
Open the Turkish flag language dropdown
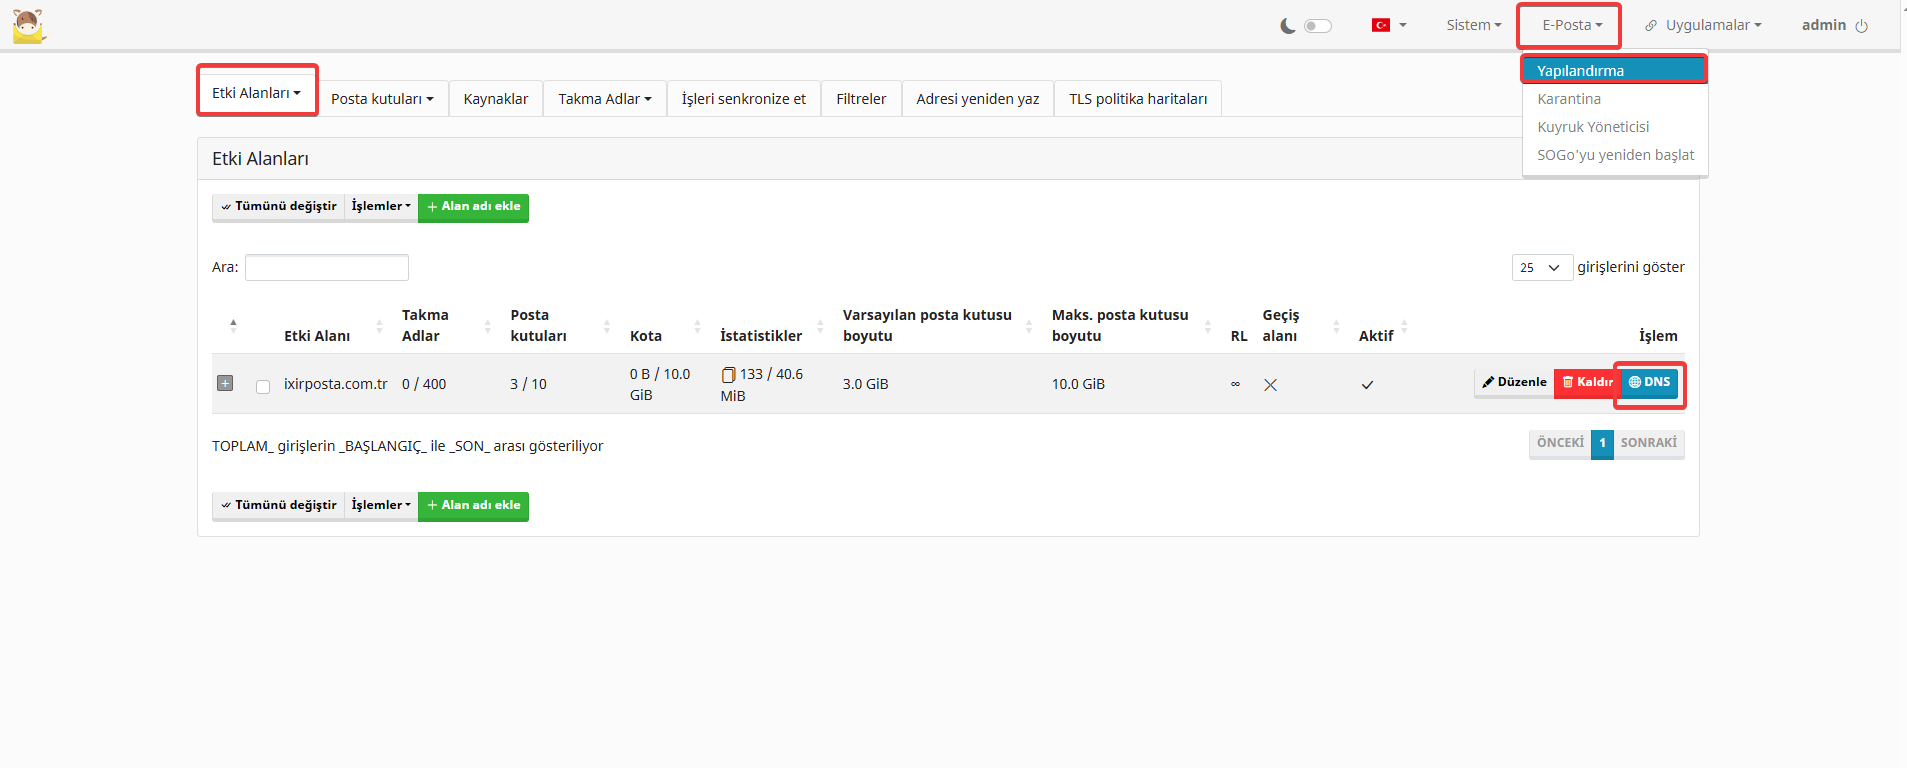pos(1388,25)
